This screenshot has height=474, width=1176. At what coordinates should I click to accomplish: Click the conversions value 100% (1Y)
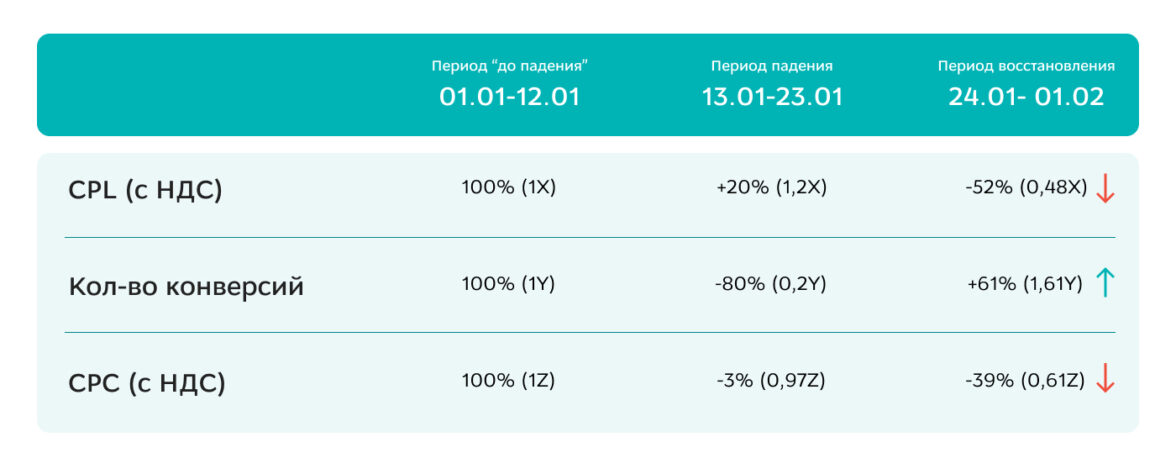(508, 284)
